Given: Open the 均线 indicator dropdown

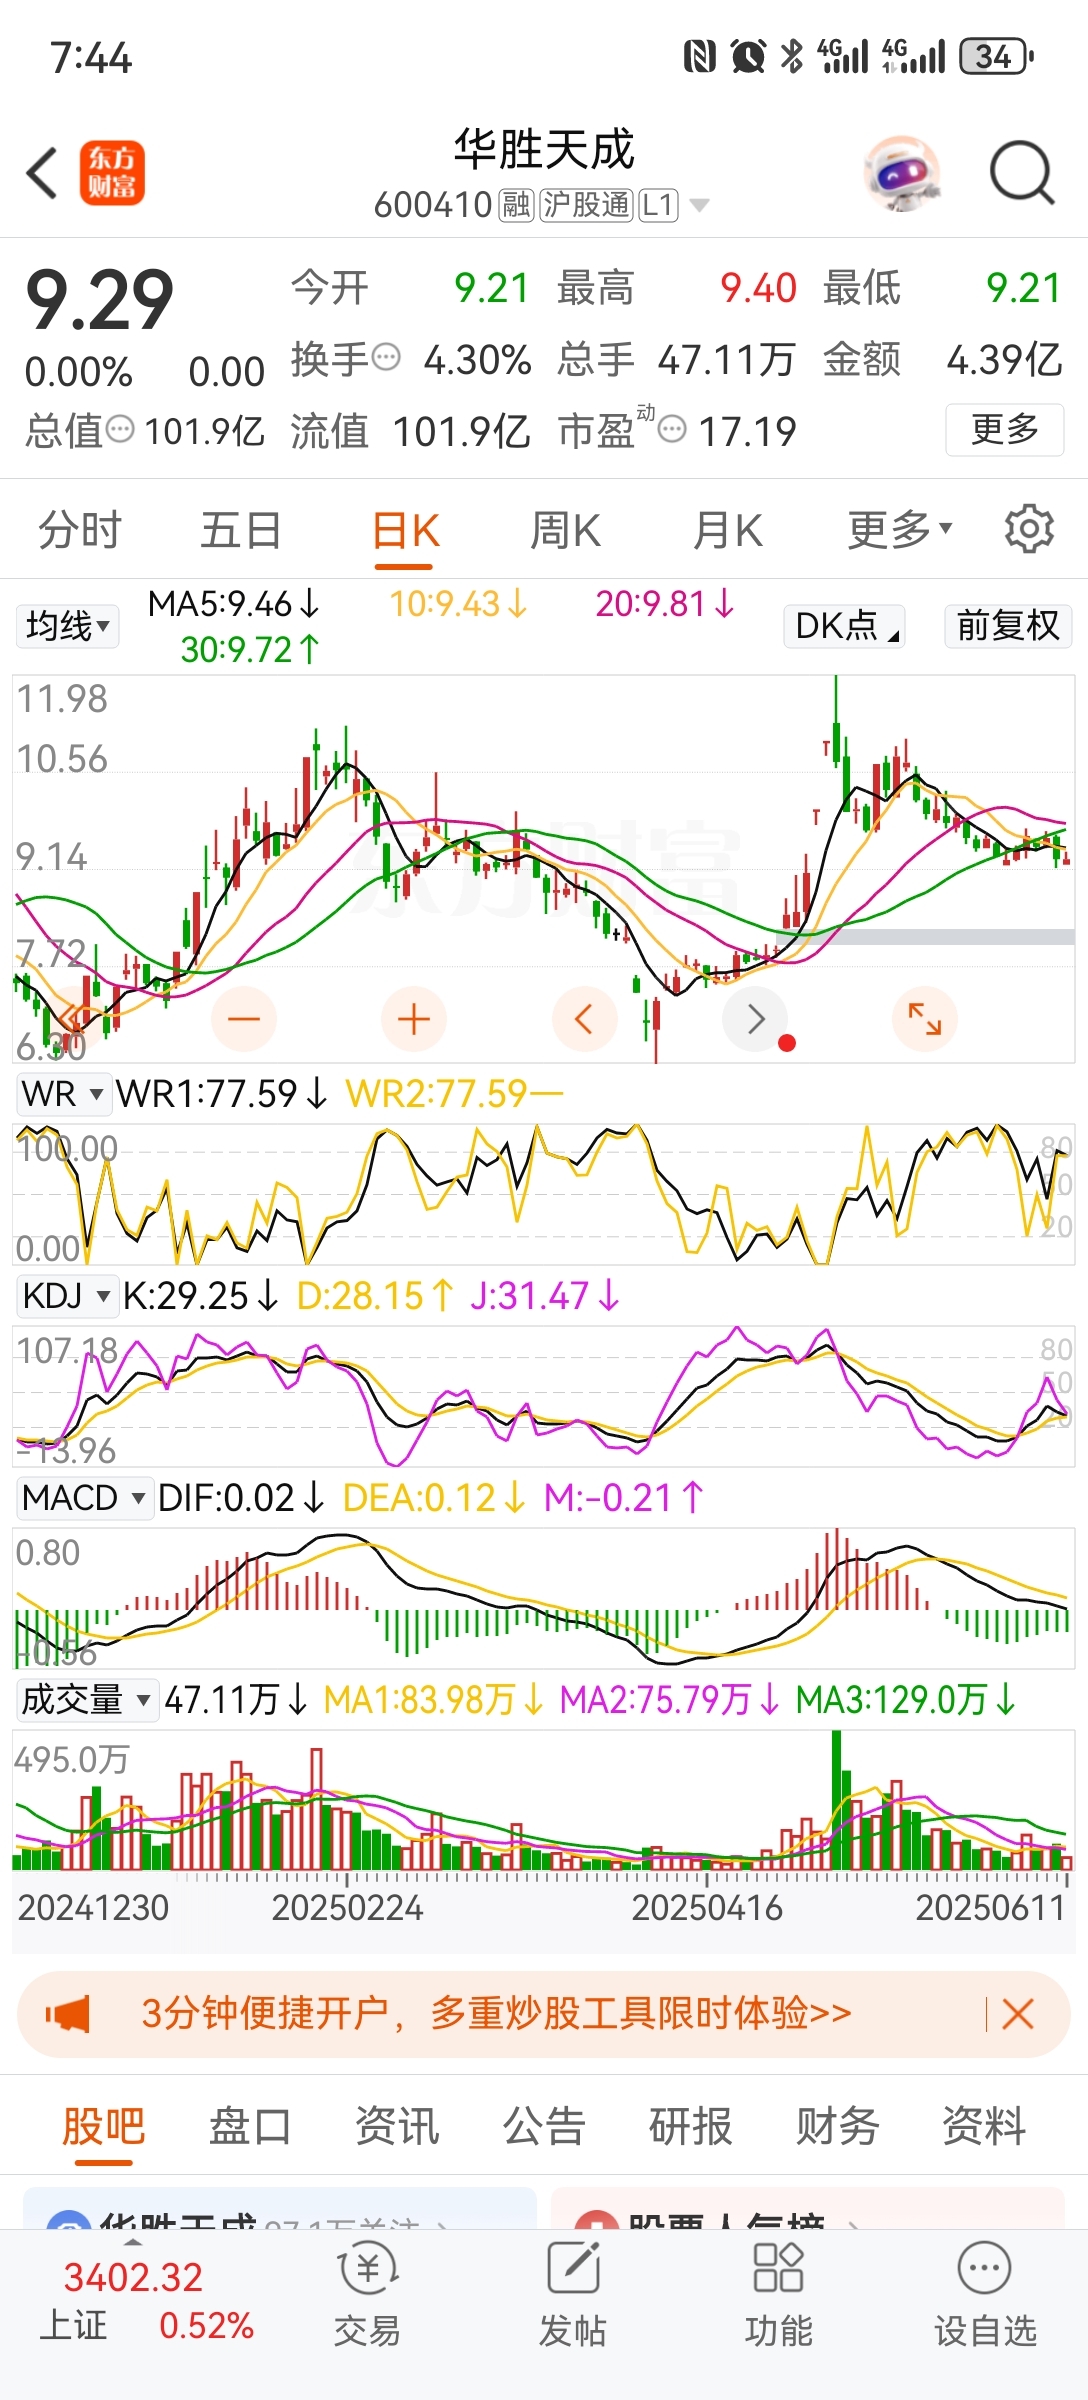Looking at the screenshot, I should click(x=67, y=626).
